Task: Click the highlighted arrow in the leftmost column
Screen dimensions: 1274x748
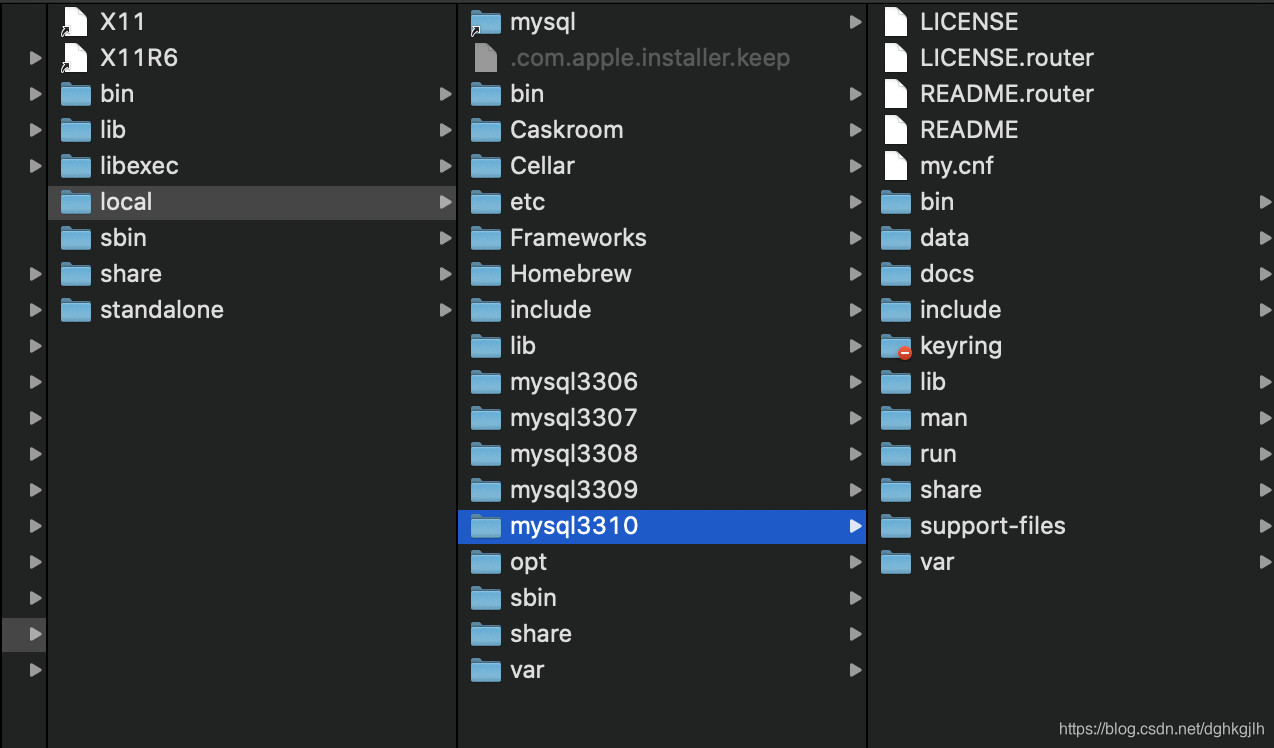Action: point(36,634)
